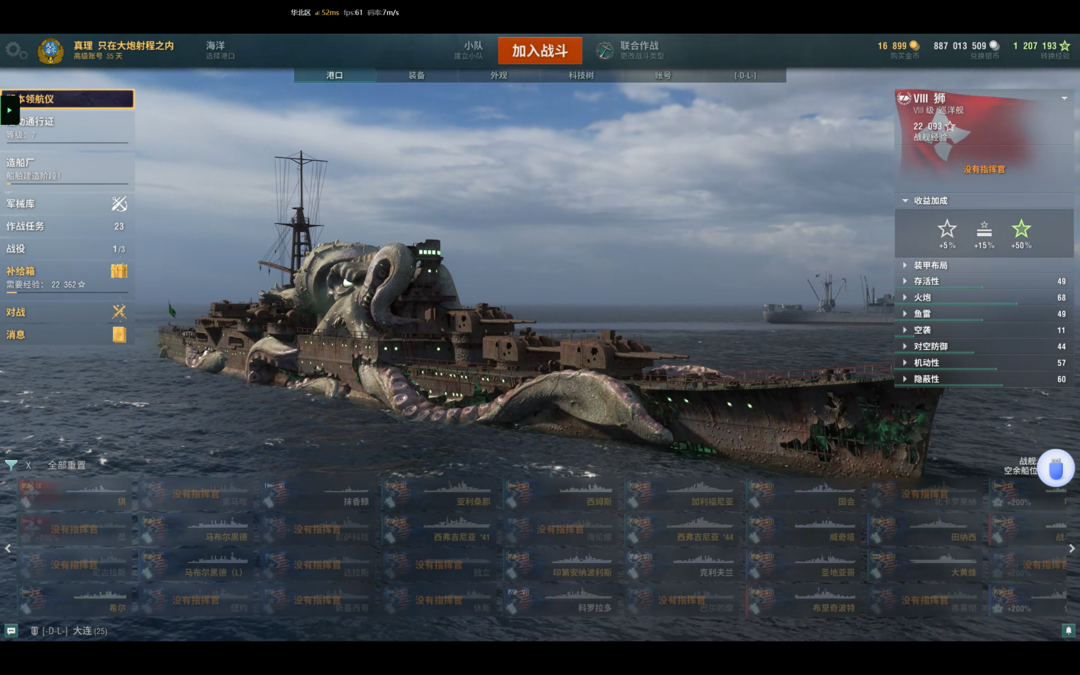
Task: Click the free XP green star icon
Action: click(x=1064, y=45)
